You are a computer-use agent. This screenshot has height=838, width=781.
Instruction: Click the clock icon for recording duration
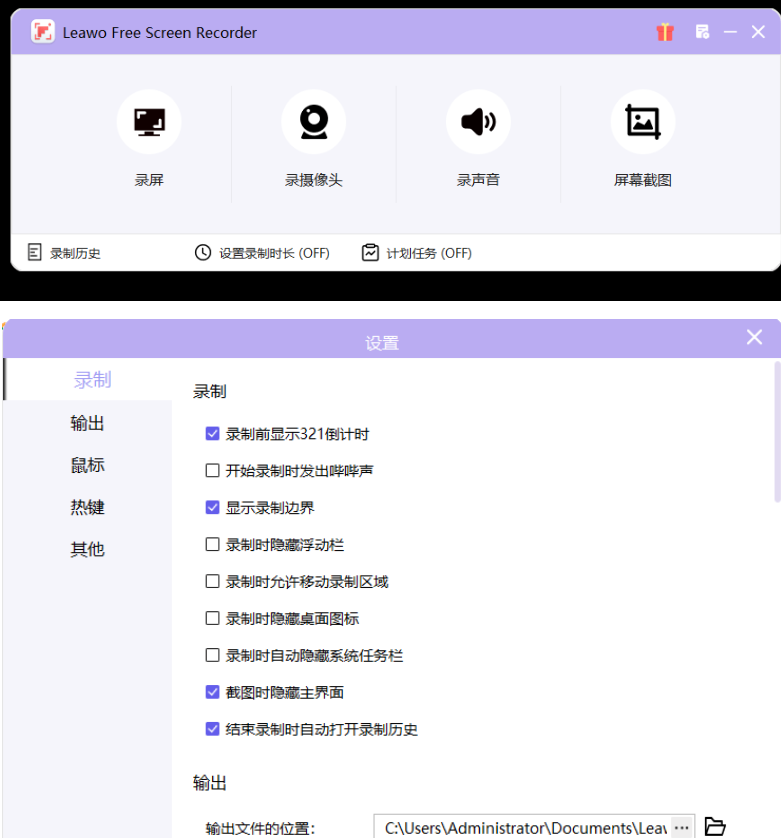(x=203, y=252)
